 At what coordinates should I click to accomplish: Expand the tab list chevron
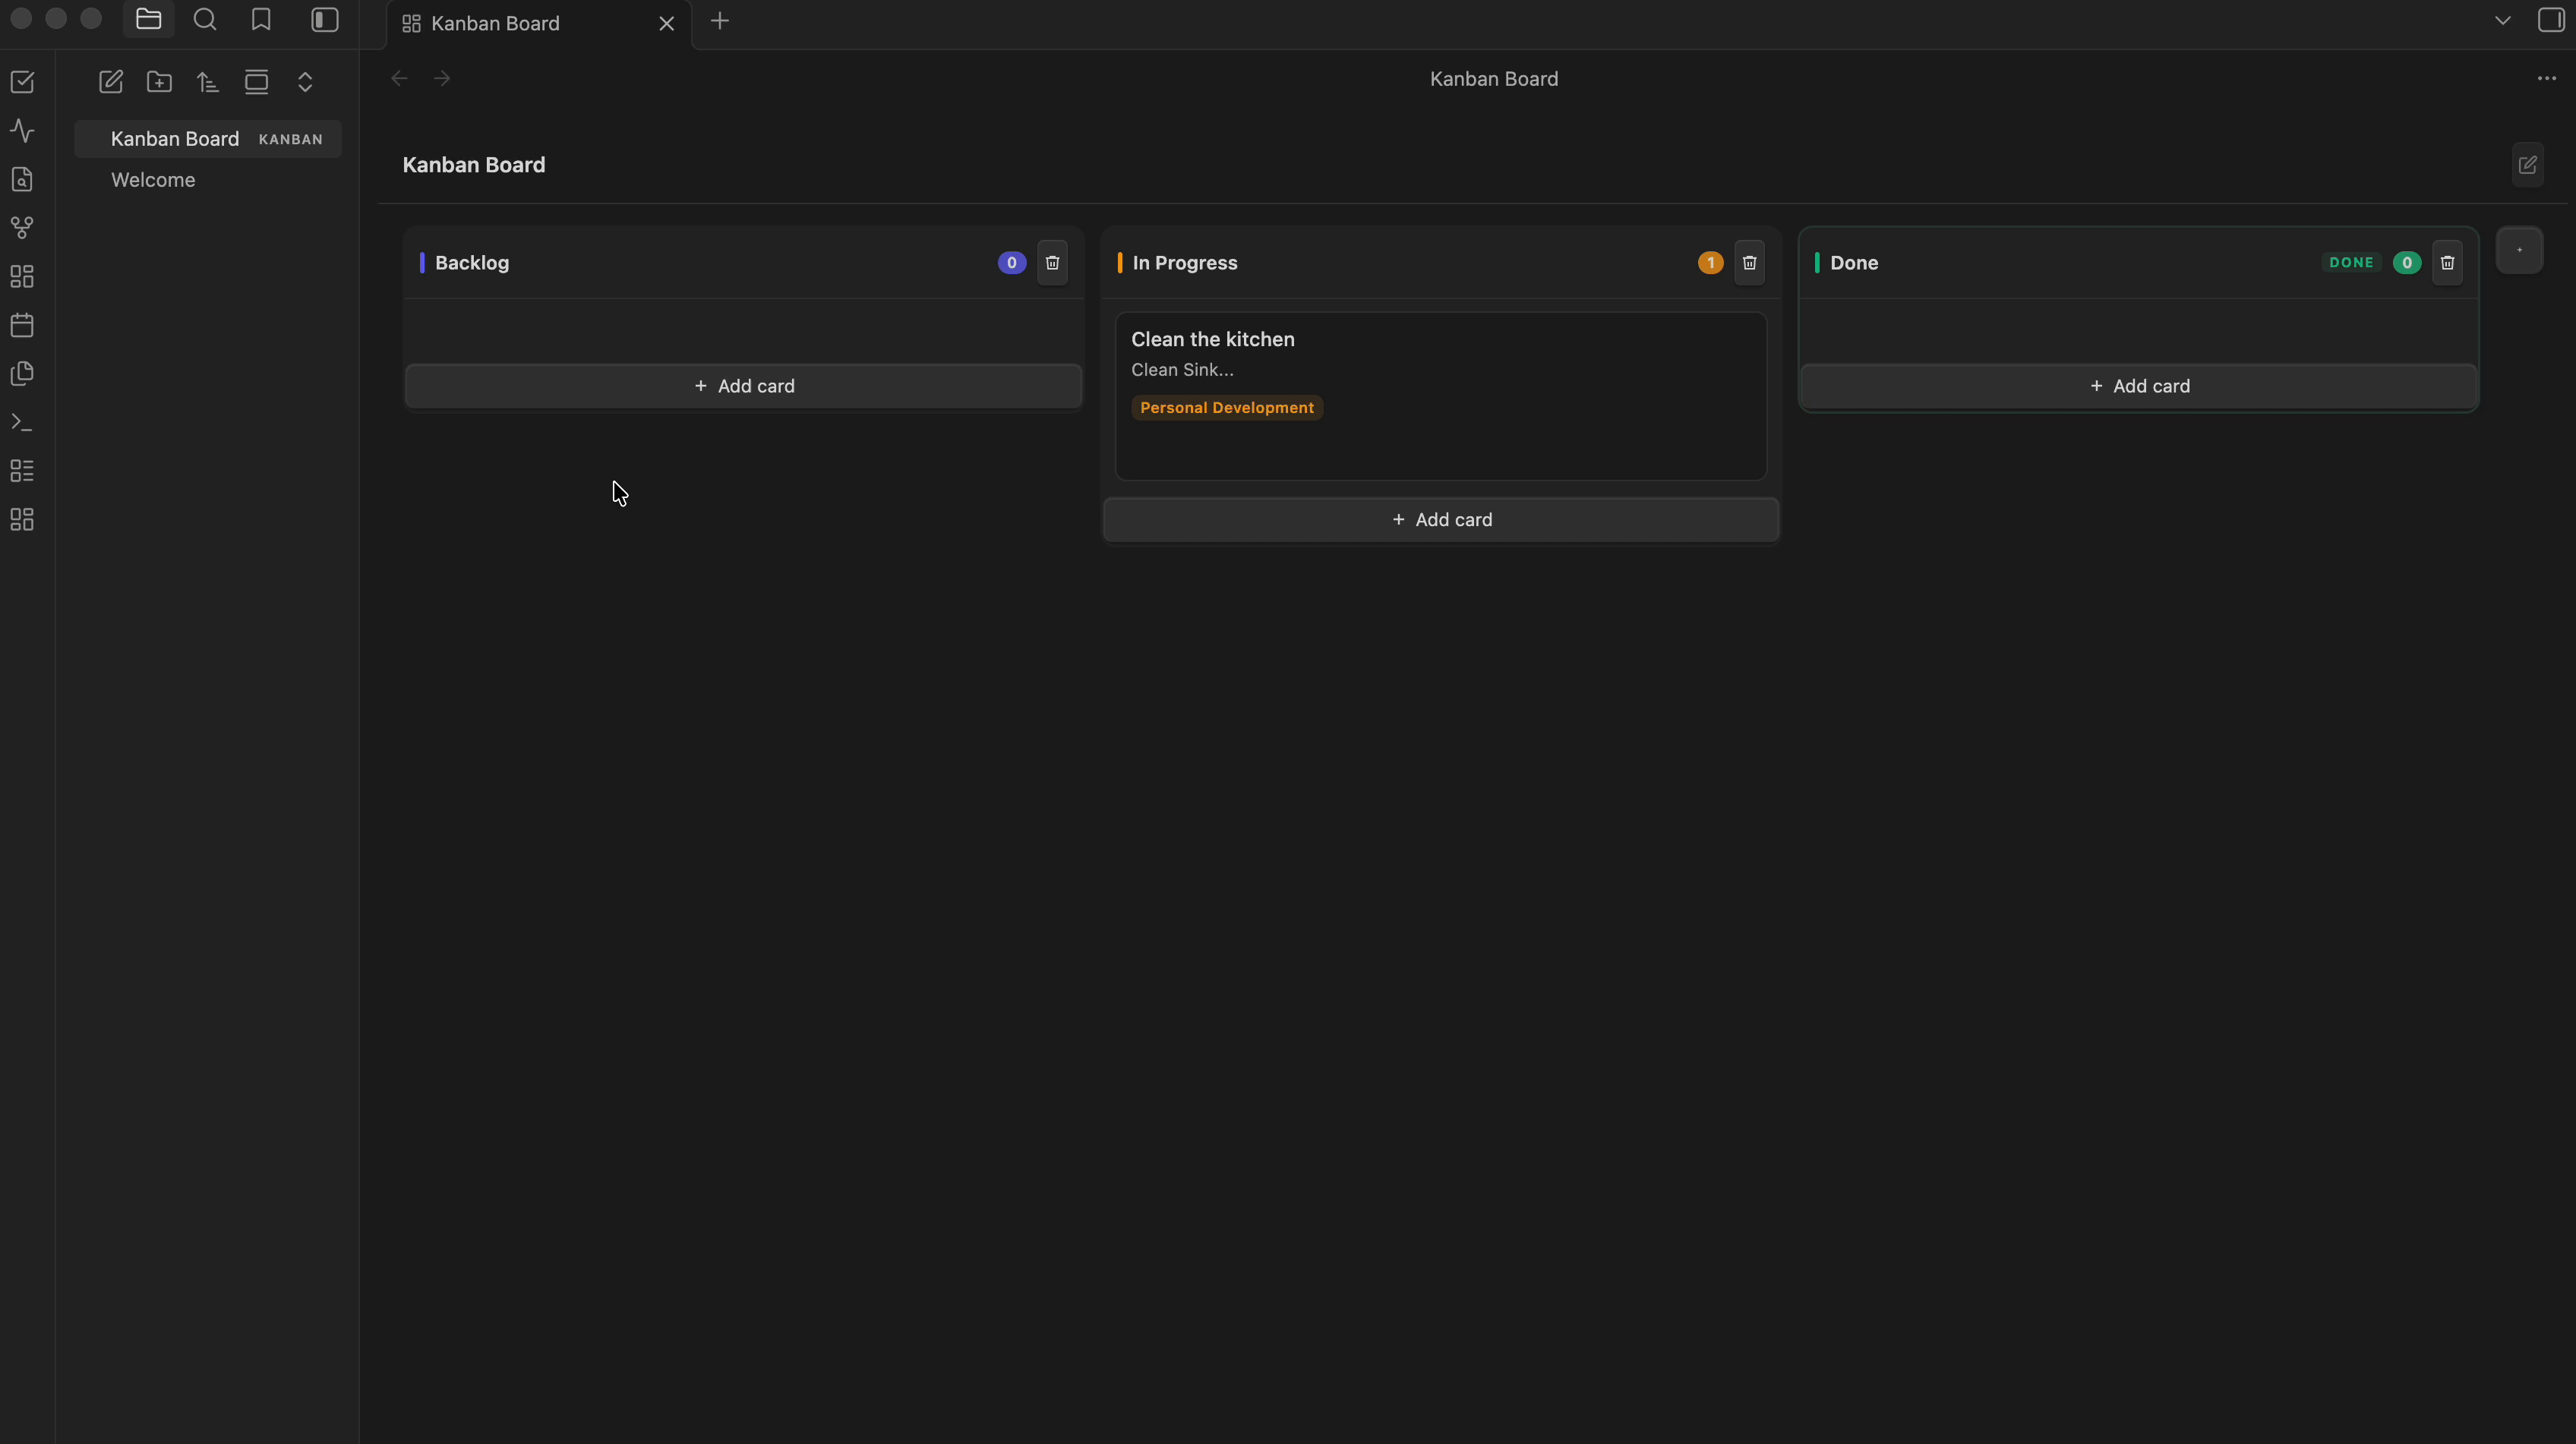coord(2503,20)
